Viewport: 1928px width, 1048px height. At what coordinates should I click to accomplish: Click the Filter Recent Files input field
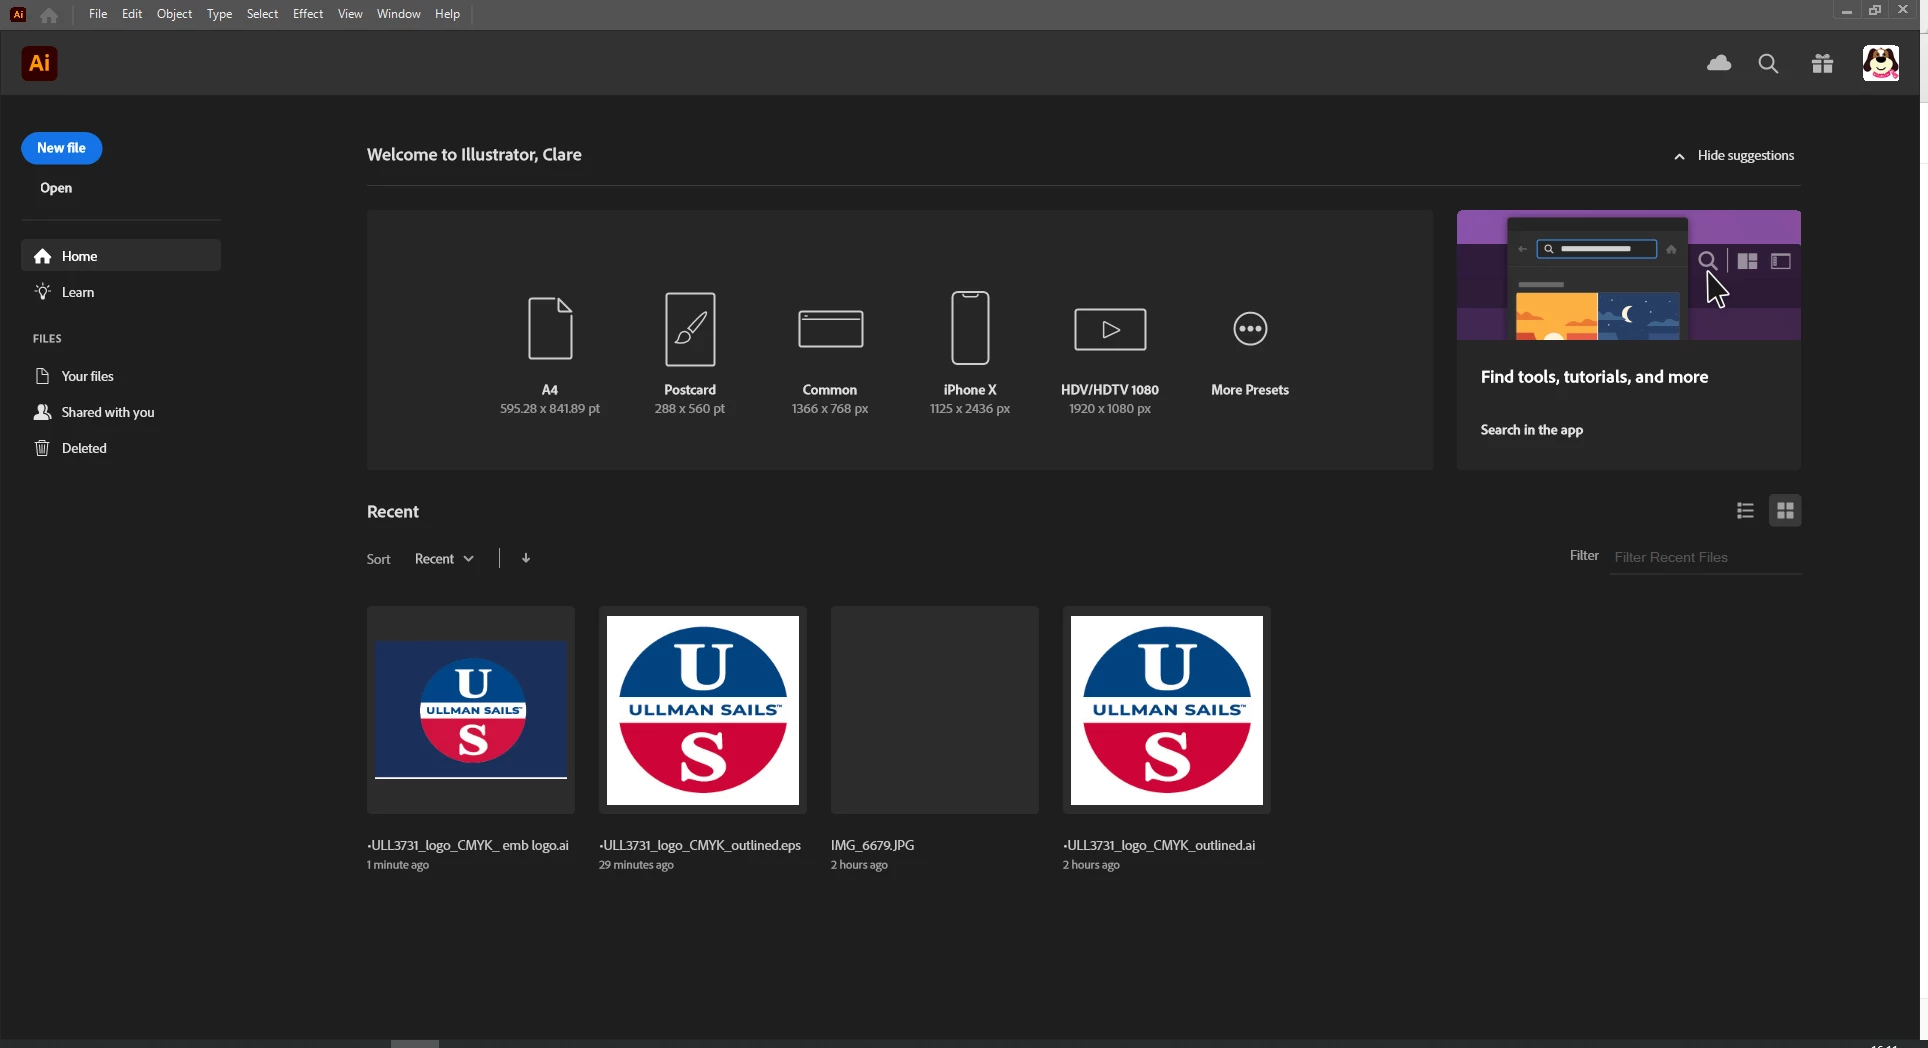(x=1705, y=558)
